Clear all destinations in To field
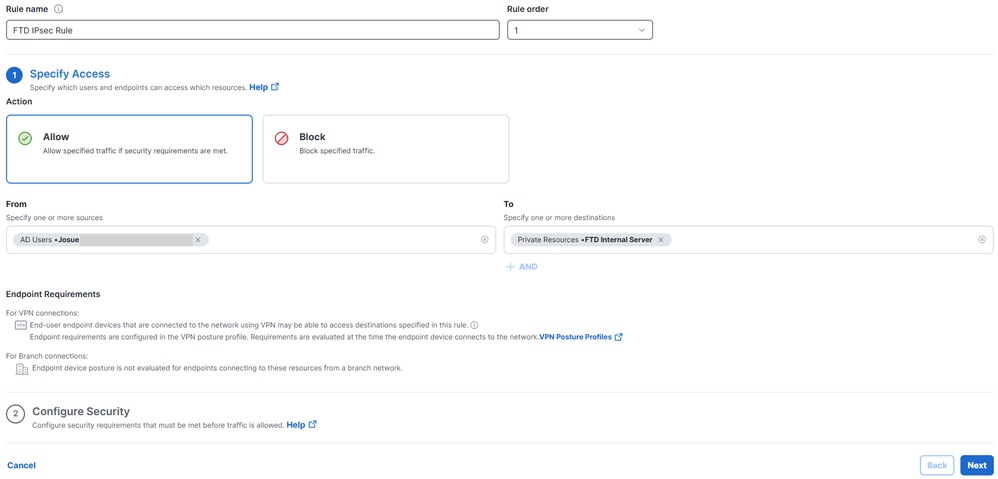 982,240
